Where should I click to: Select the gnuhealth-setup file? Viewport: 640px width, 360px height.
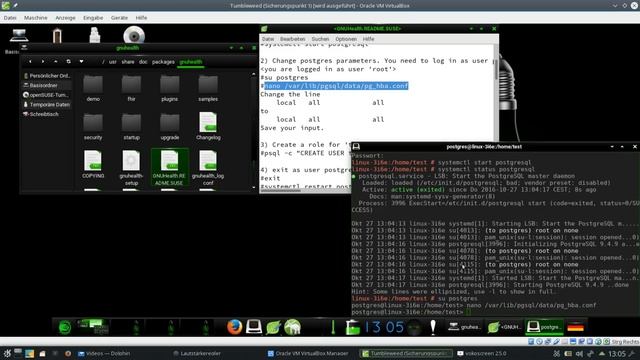pyautogui.click(x=131, y=167)
